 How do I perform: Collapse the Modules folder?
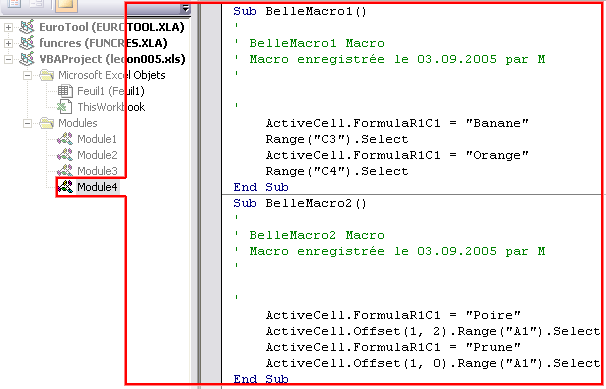[x=27, y=124]
